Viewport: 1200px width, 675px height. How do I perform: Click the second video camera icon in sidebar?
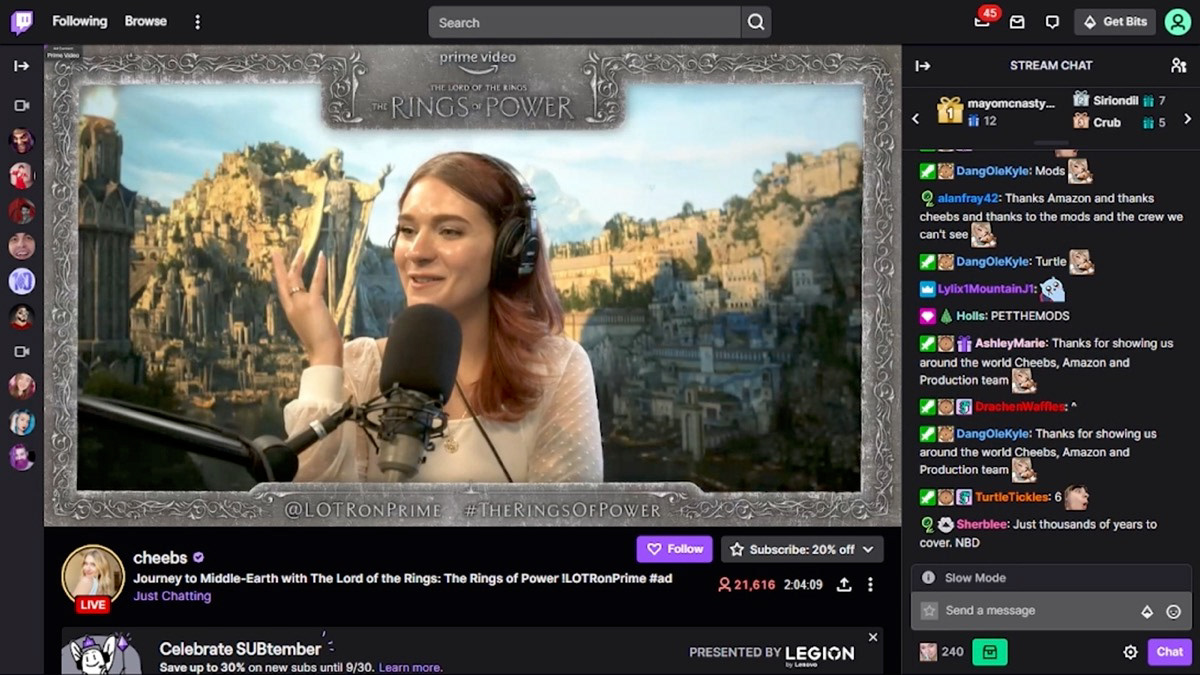(x=21, y=352)
